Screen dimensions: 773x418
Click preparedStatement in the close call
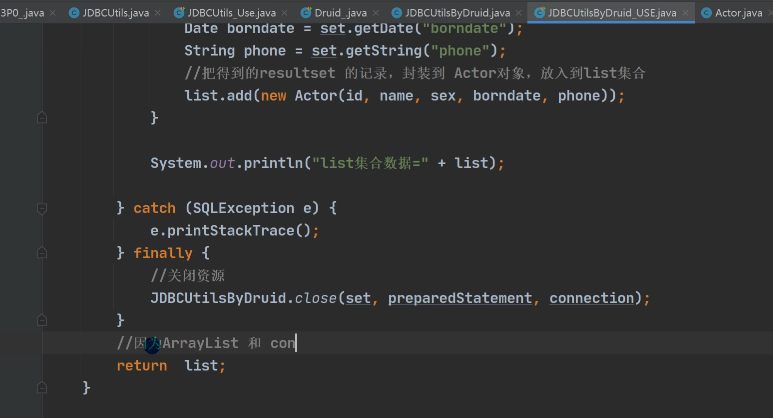459,298
